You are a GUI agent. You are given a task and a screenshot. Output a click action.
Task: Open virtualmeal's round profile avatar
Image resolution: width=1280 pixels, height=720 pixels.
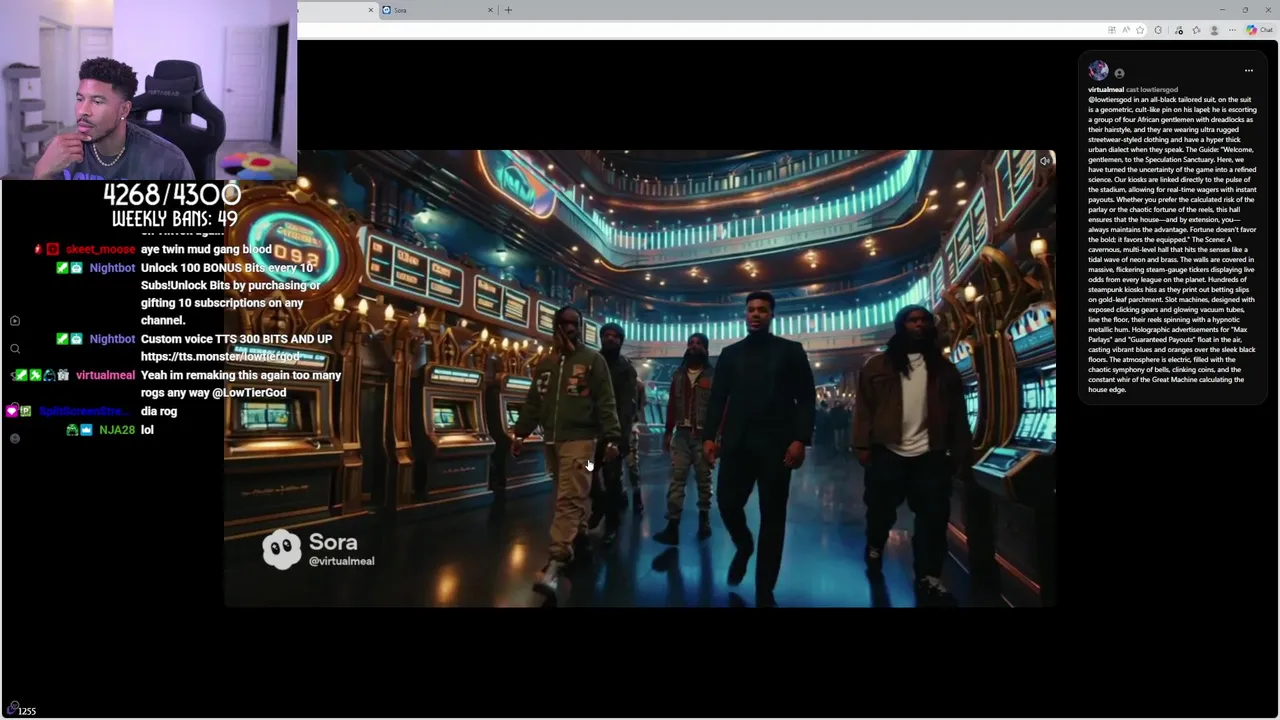[x=1098, y=71]
